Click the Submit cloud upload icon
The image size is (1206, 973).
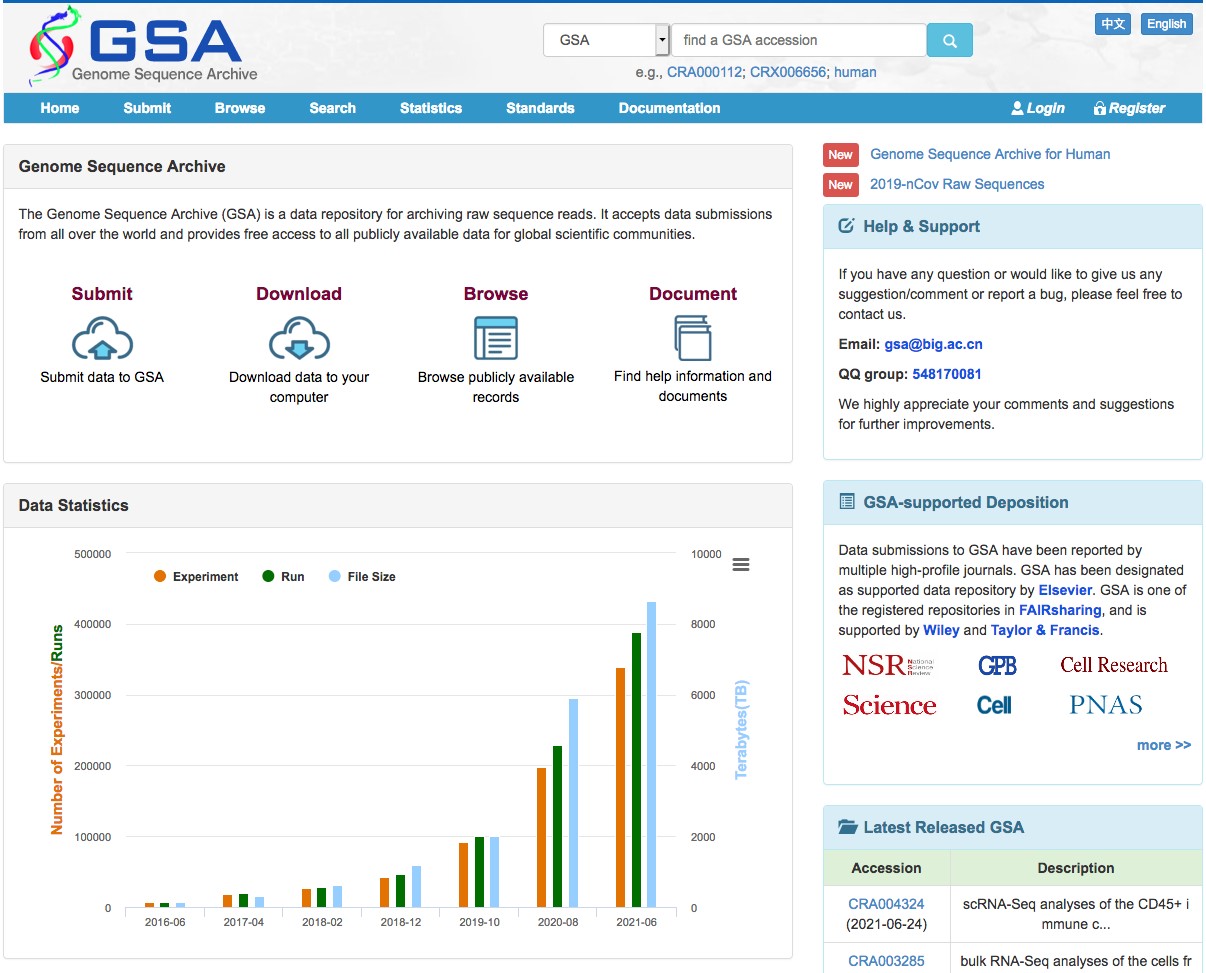(102, 338)
